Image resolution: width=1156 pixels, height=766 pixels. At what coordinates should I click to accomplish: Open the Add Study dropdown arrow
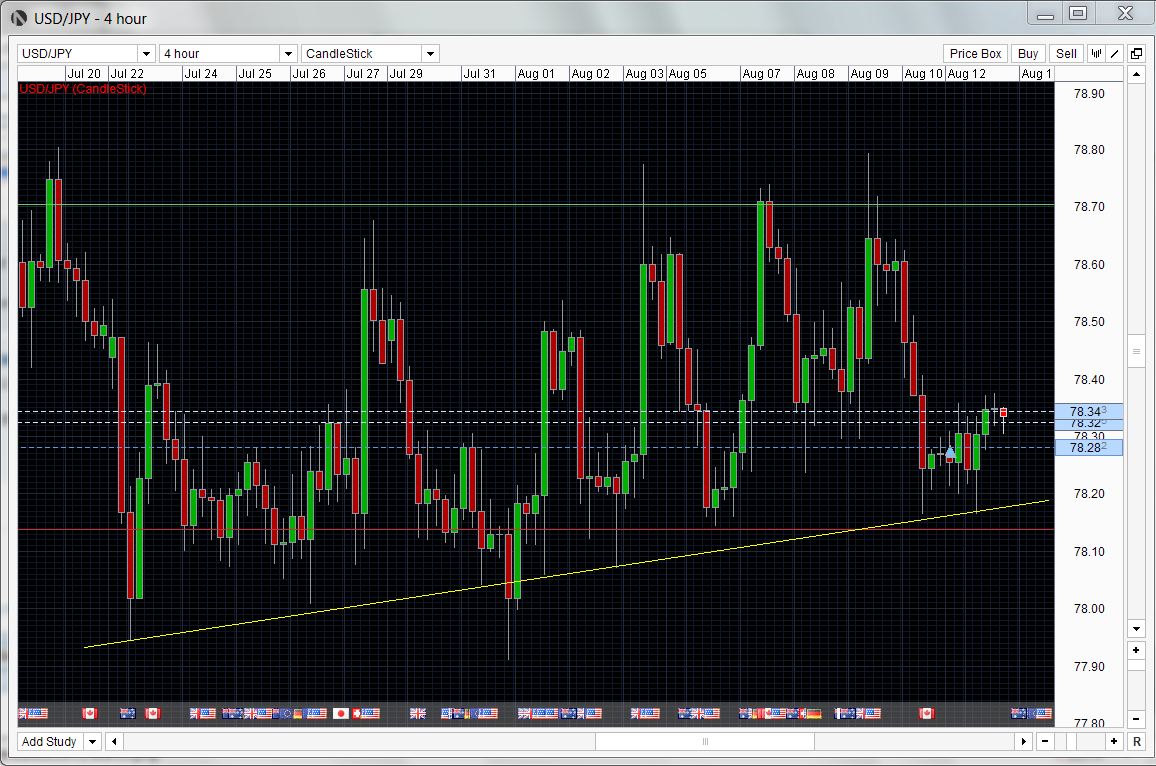coord(92,742)
